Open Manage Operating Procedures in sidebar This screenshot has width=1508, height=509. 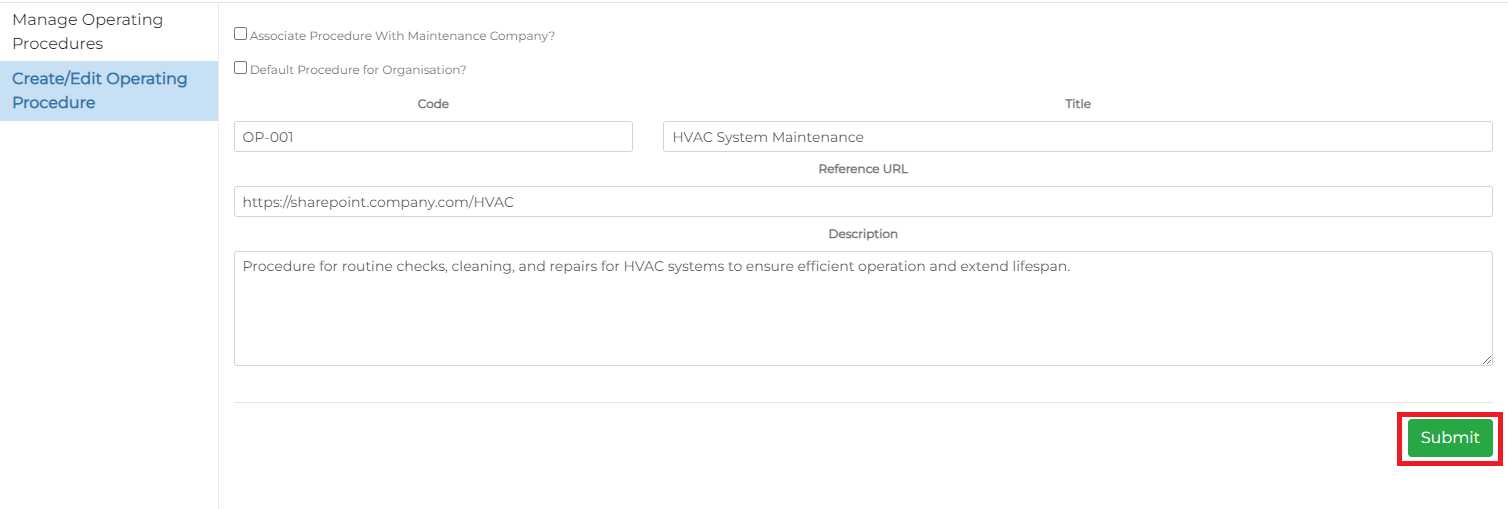88,32
